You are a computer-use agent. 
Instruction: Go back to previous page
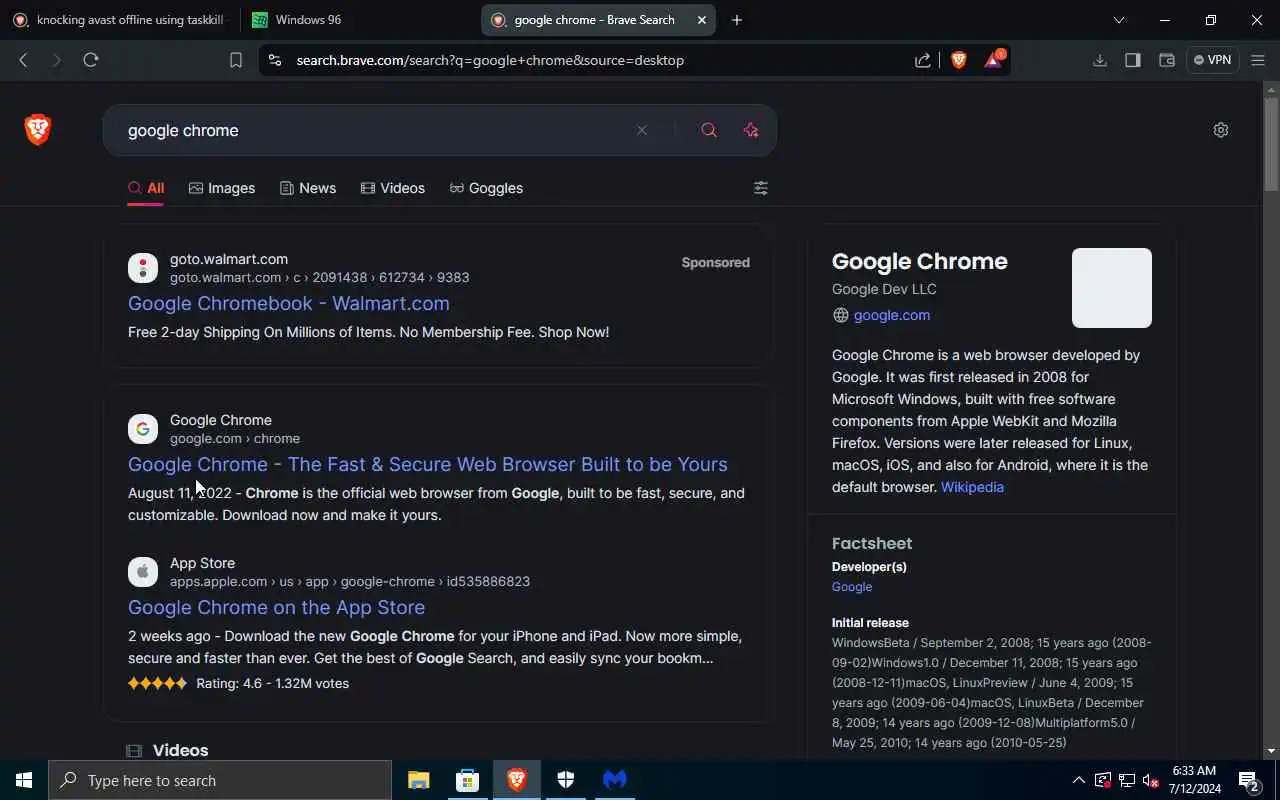pyautogui.click(x=23, y=60)
